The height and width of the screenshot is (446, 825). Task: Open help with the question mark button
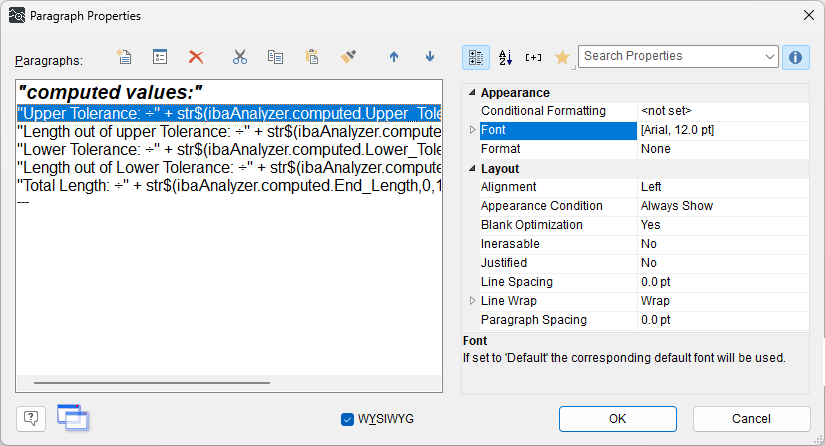point(31,419)
